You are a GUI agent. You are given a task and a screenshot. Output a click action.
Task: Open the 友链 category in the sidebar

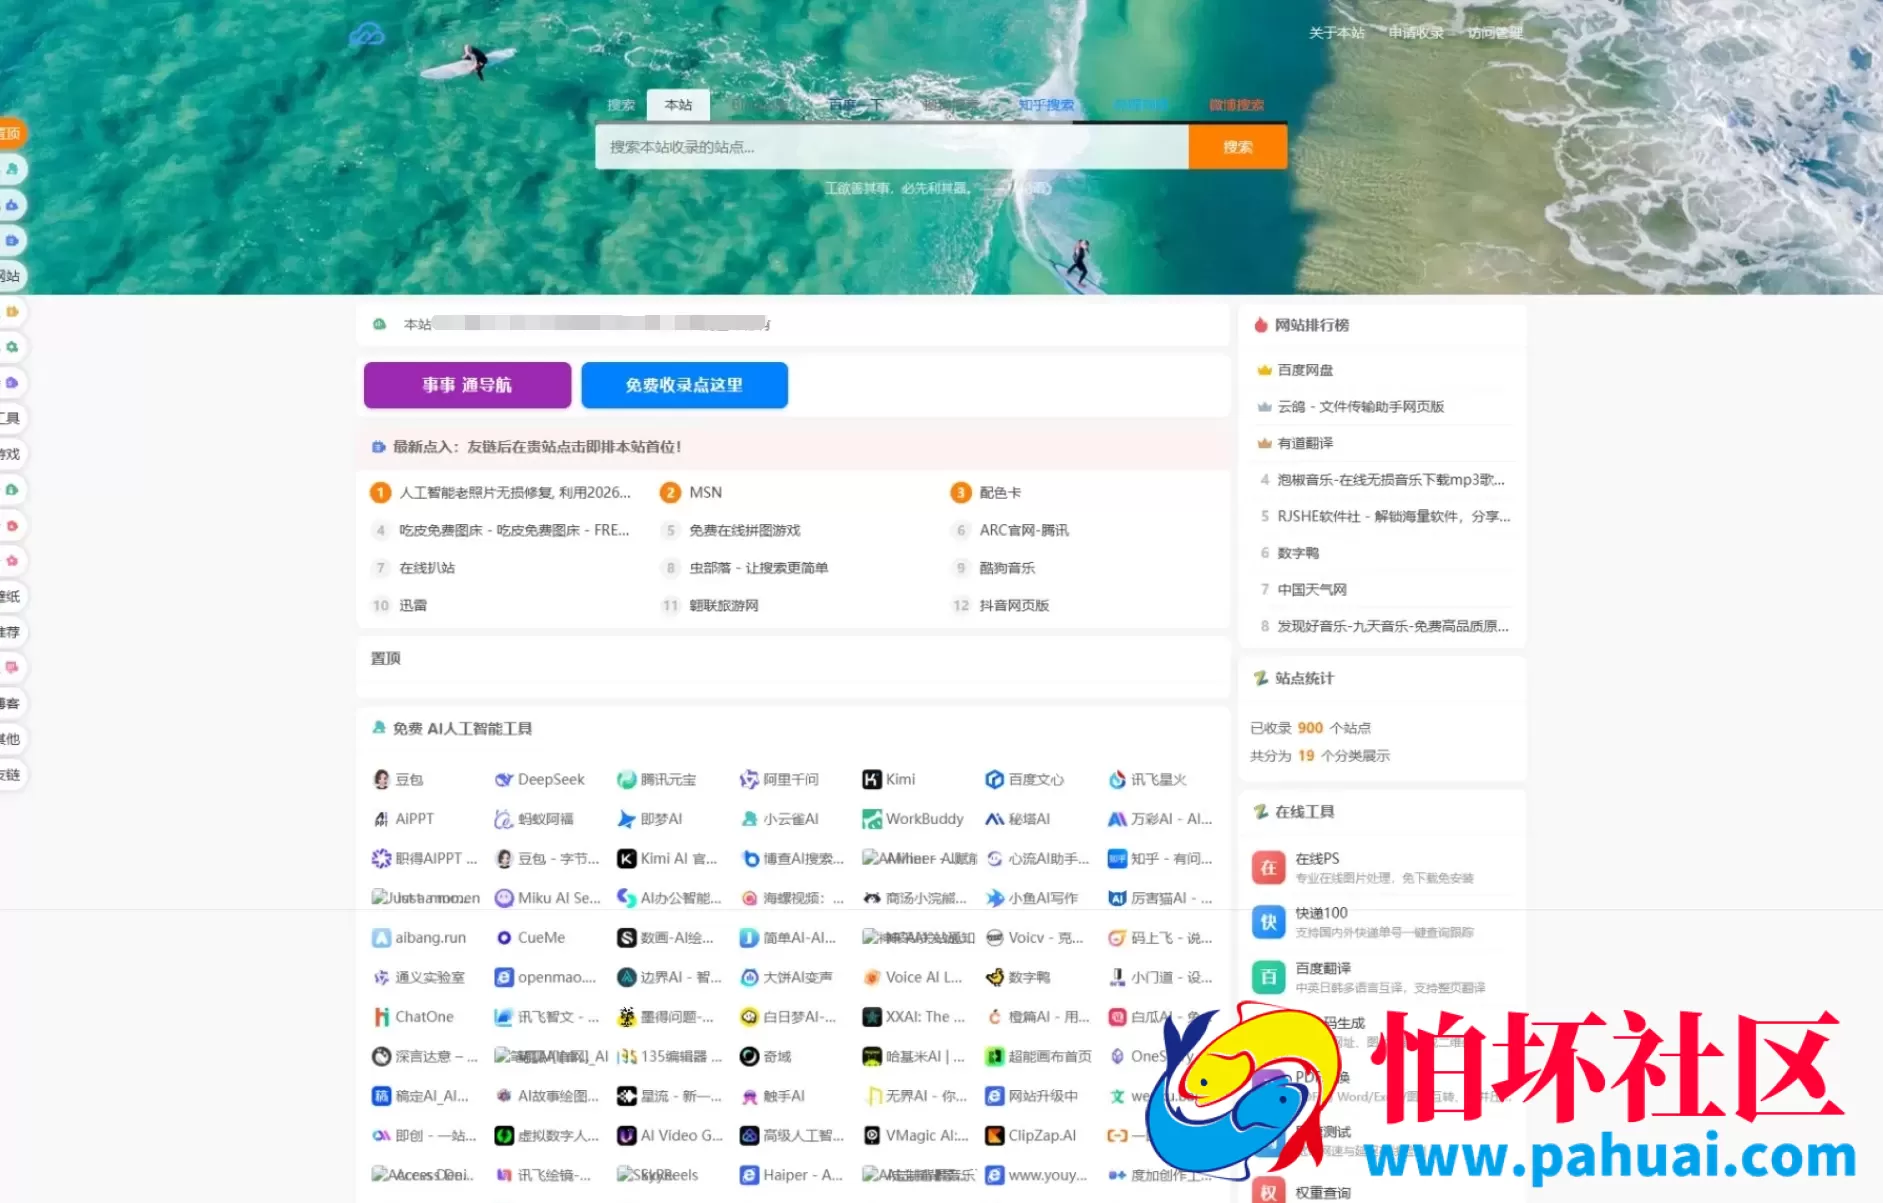pos(11,775)
